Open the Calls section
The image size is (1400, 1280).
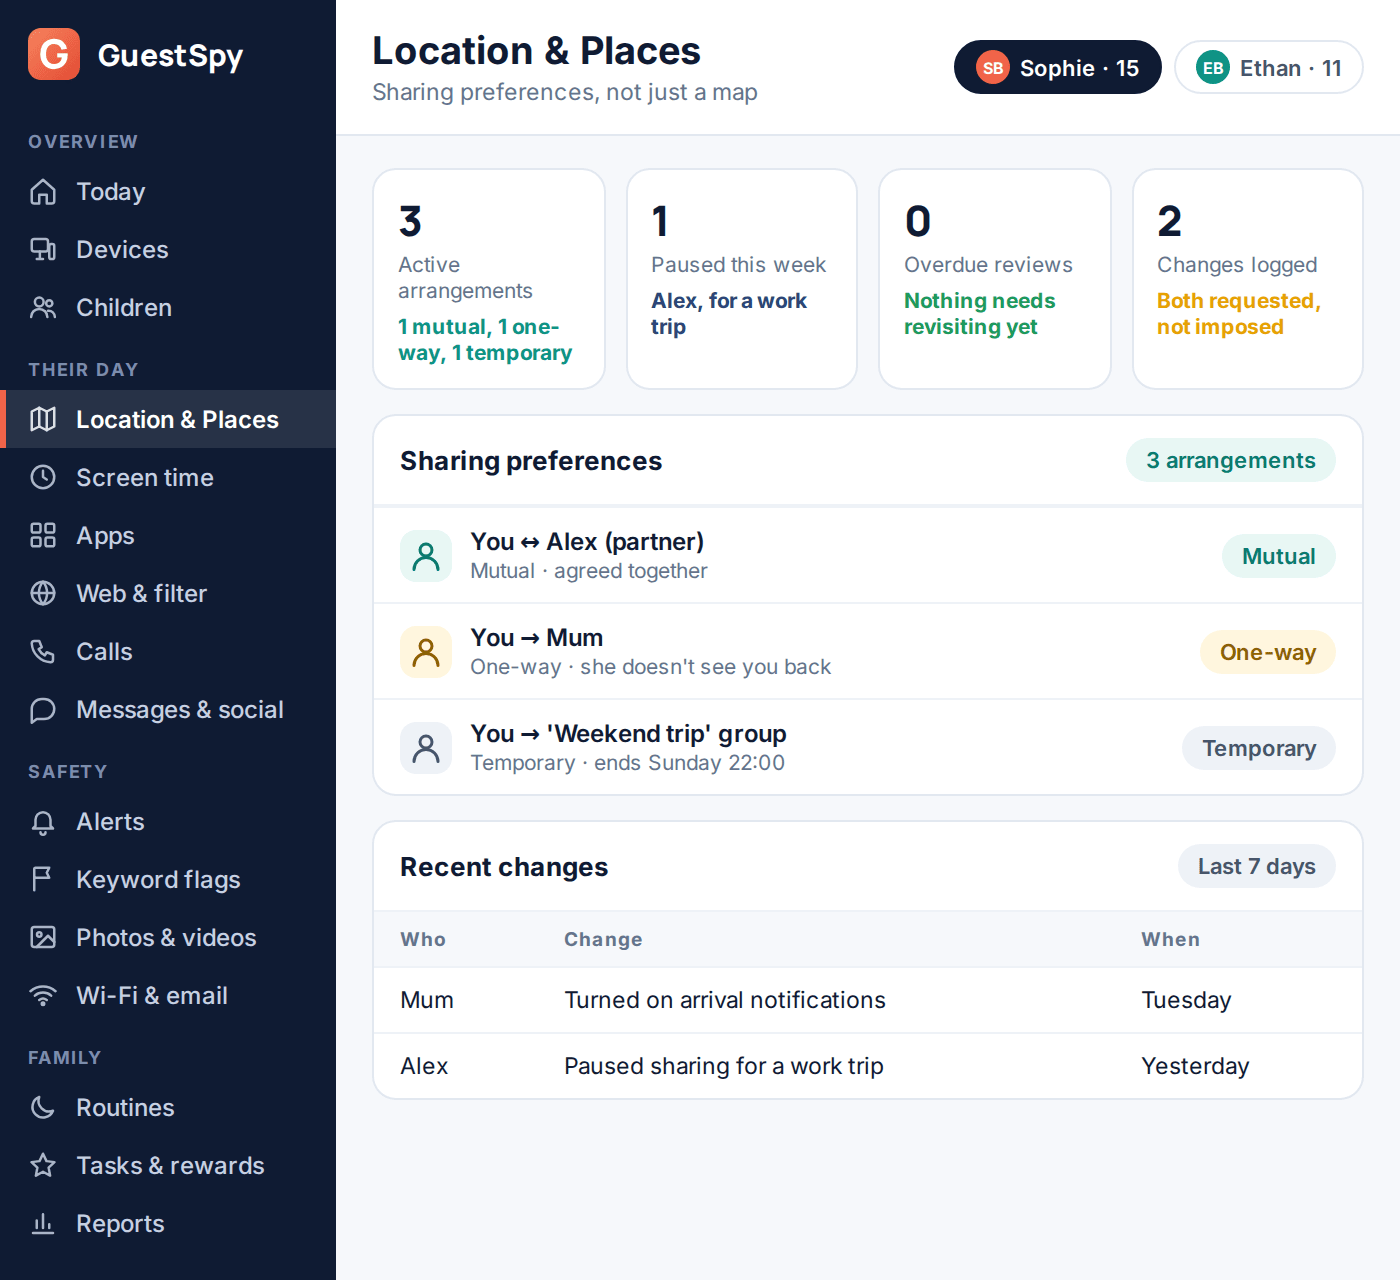pyautogui.click(x=168, y=652)
